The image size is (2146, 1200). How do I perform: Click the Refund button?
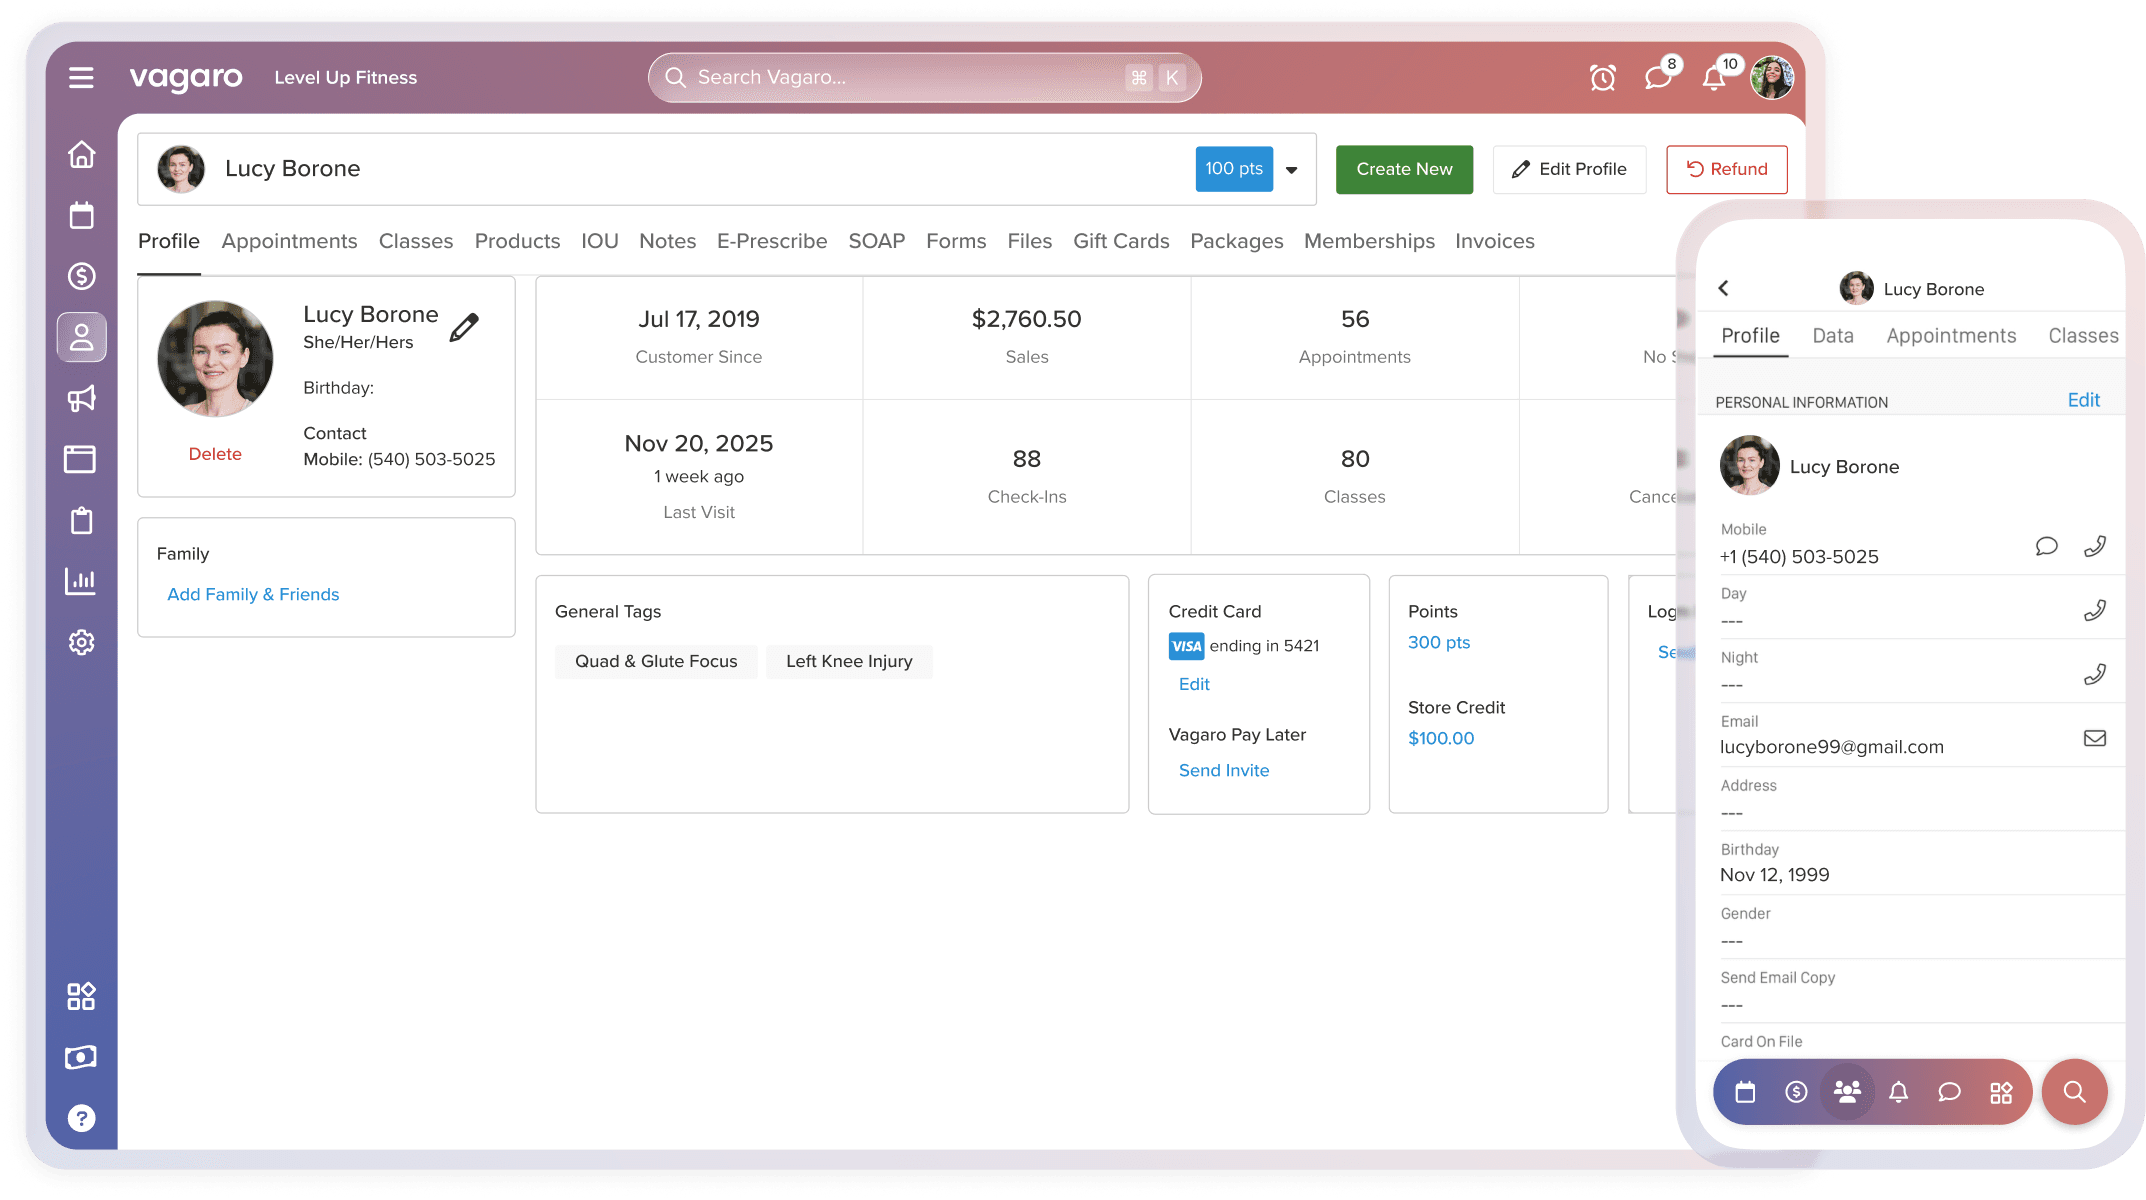click(1726, 169)
